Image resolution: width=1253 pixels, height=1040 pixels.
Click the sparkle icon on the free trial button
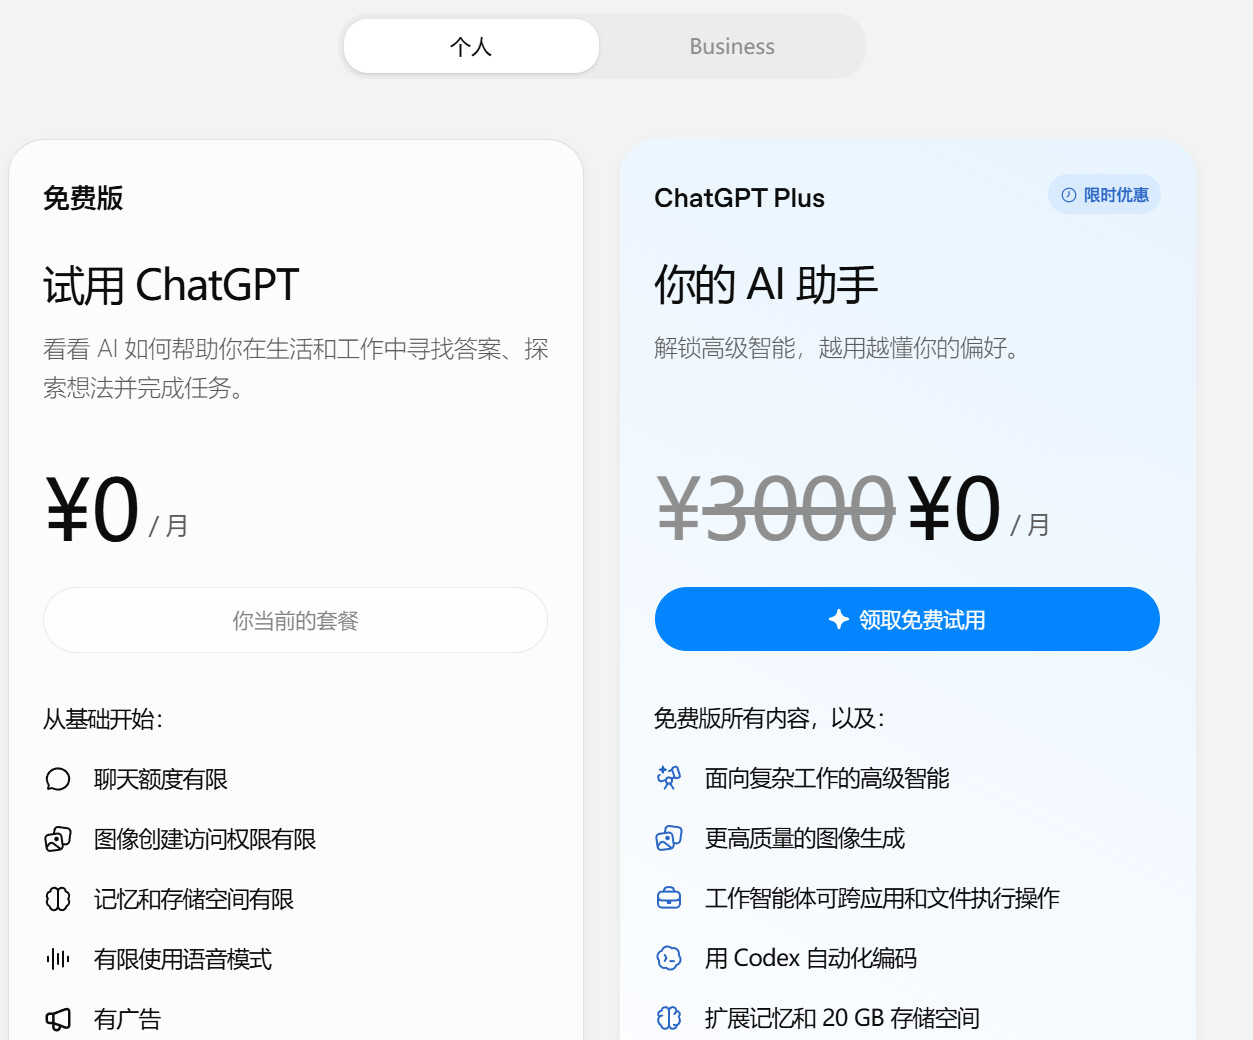pyautogui.click(x=839, y=619)
